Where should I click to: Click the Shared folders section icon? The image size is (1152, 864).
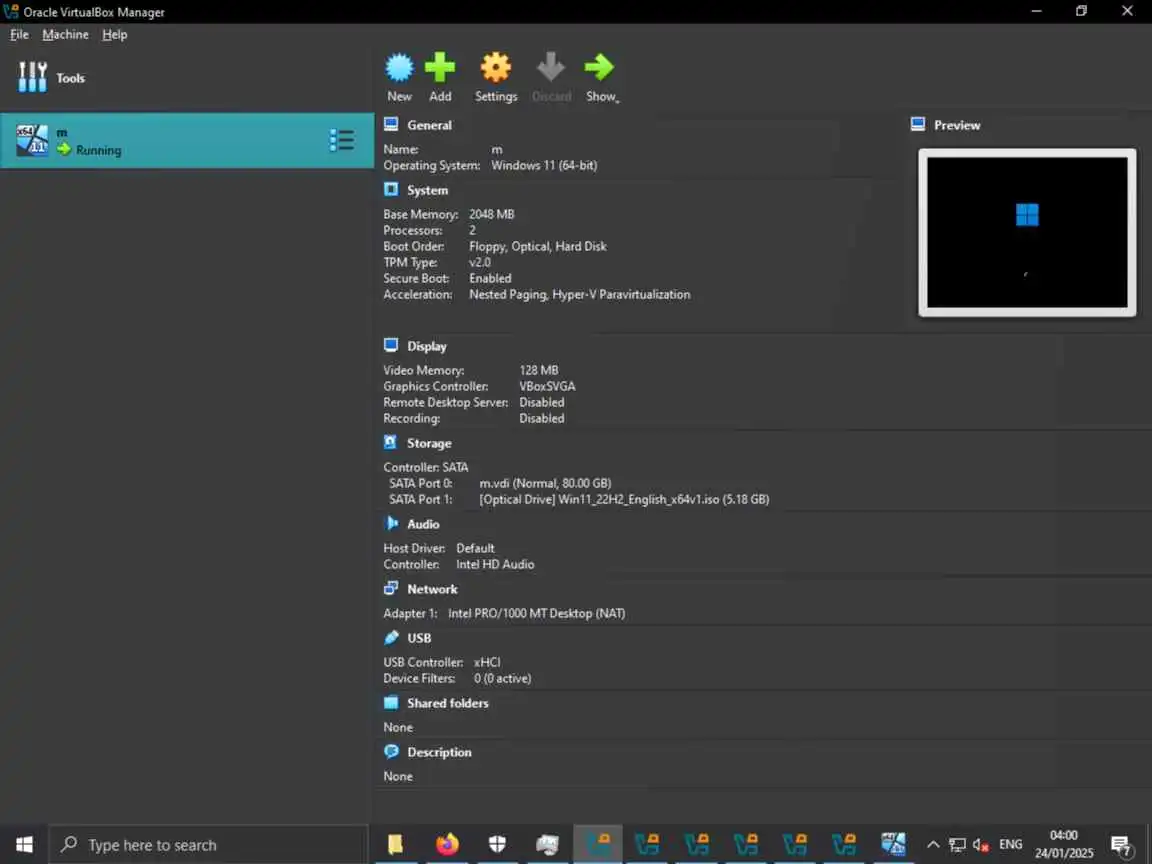[391, 702]
